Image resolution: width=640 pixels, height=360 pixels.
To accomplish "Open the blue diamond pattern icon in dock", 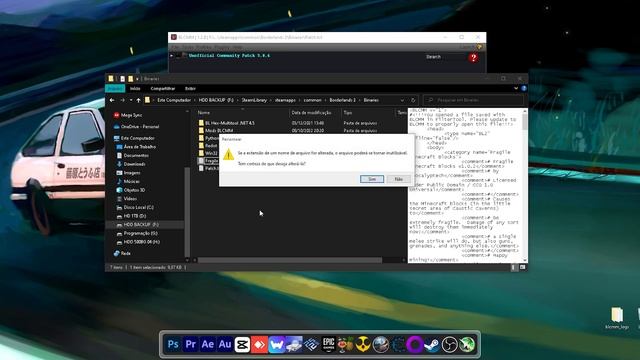I will point(311,344).
